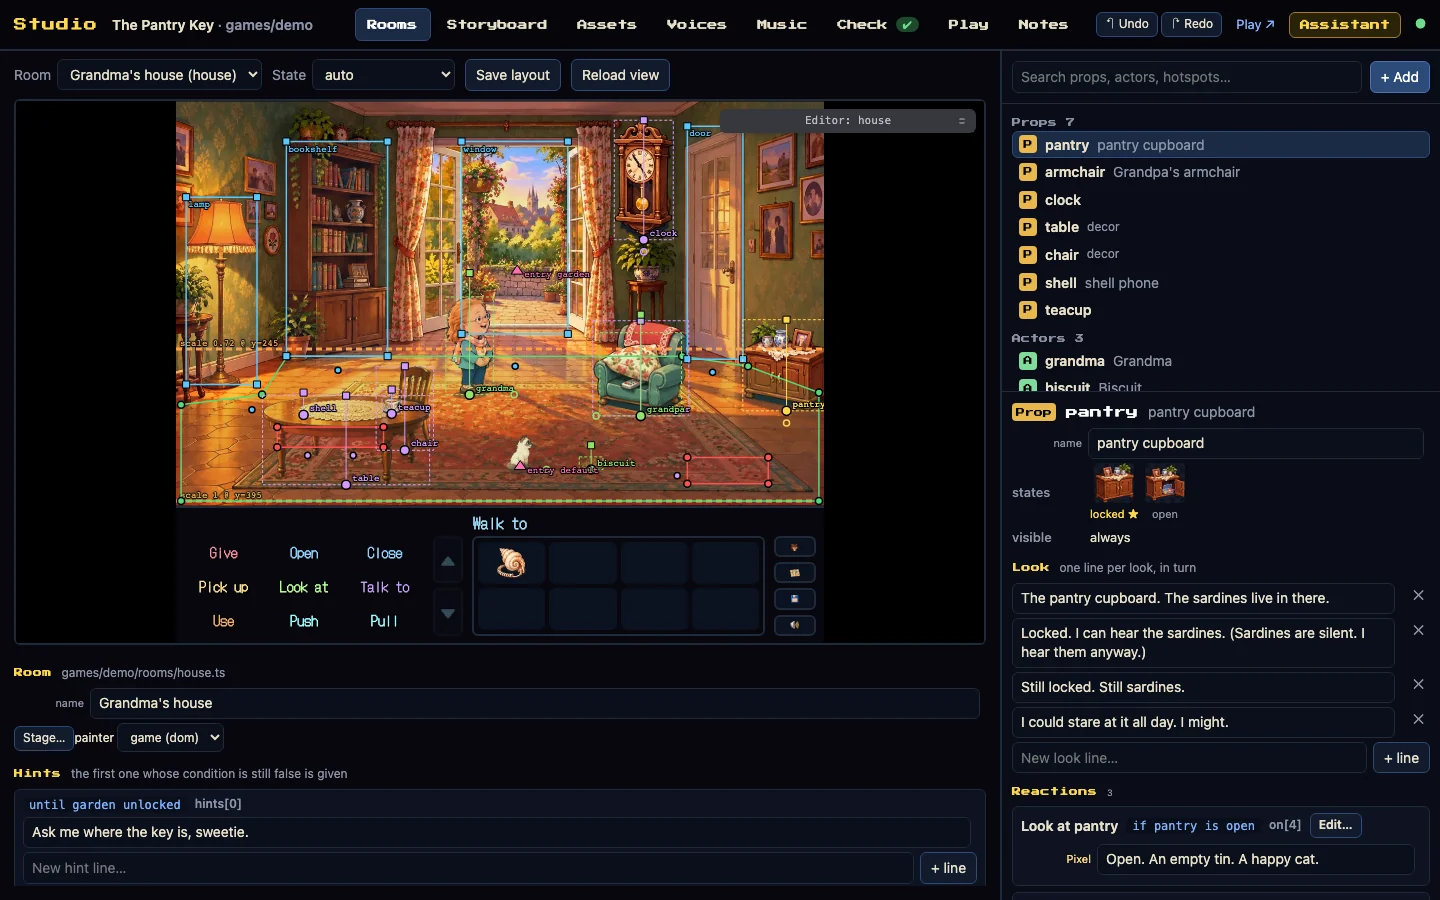Select the shell phone prop
The height and width of the screenshot is (900, 1440).
(x=1220, y=283)
